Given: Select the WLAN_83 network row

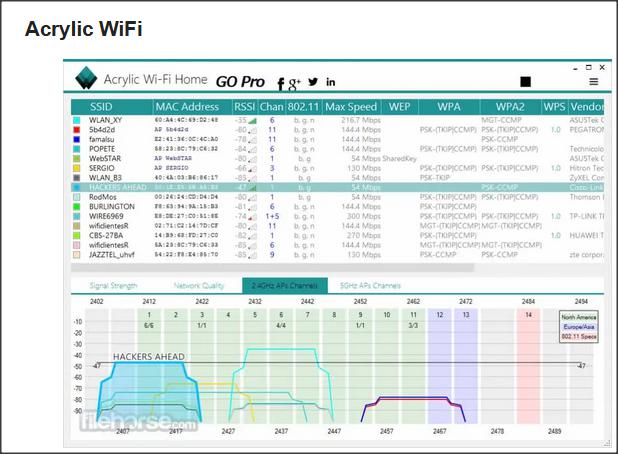Looking at the screenshot, I should click(337, 178).
